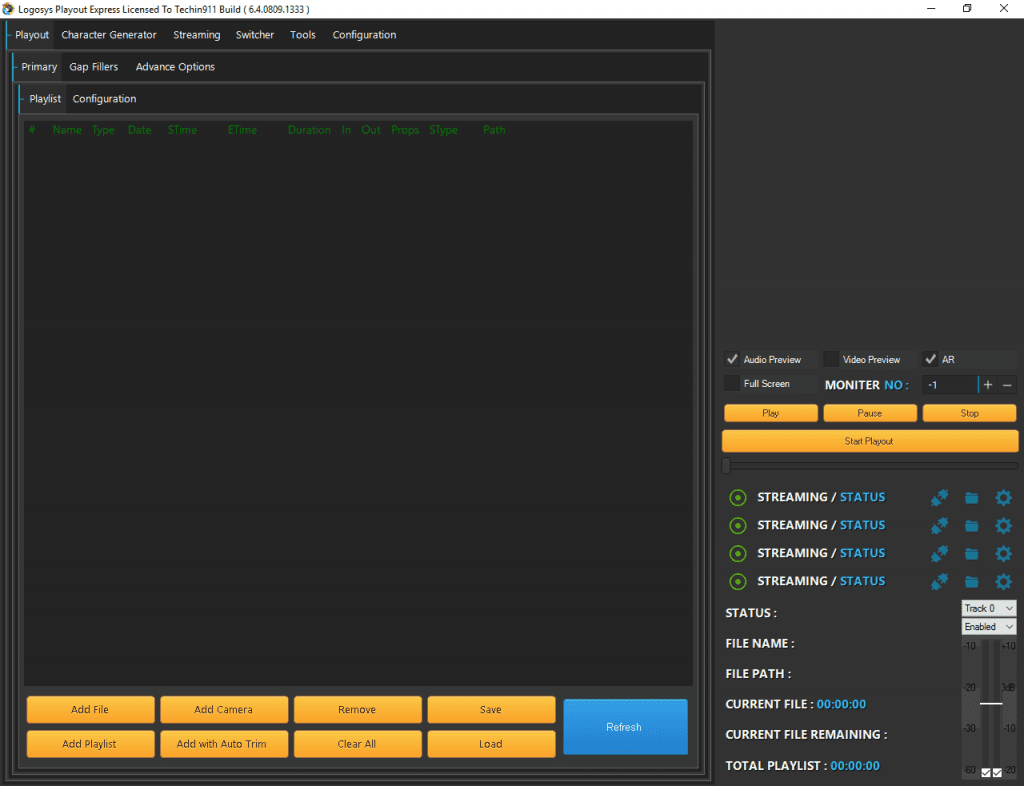Click the playback seek slider handle
Screen dimensions: 1024x786
[727, 465]
